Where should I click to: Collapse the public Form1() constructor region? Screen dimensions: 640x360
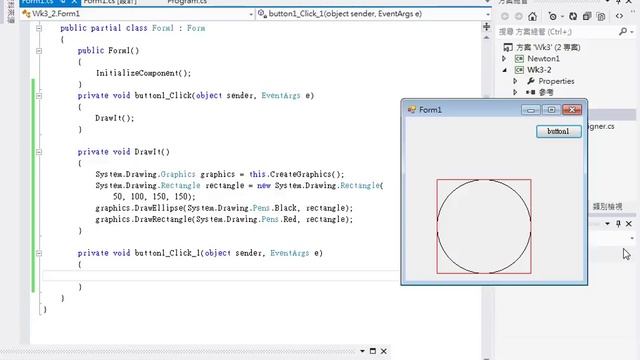pos(39,51)
